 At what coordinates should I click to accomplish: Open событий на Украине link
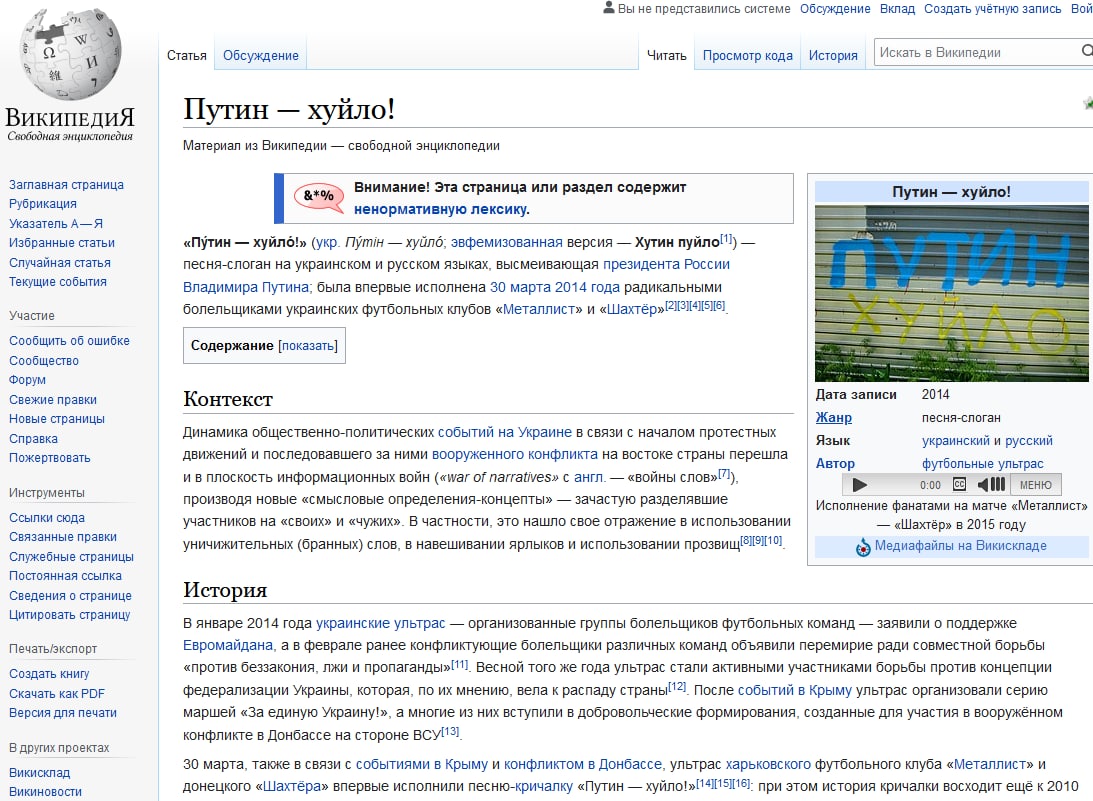505,433
